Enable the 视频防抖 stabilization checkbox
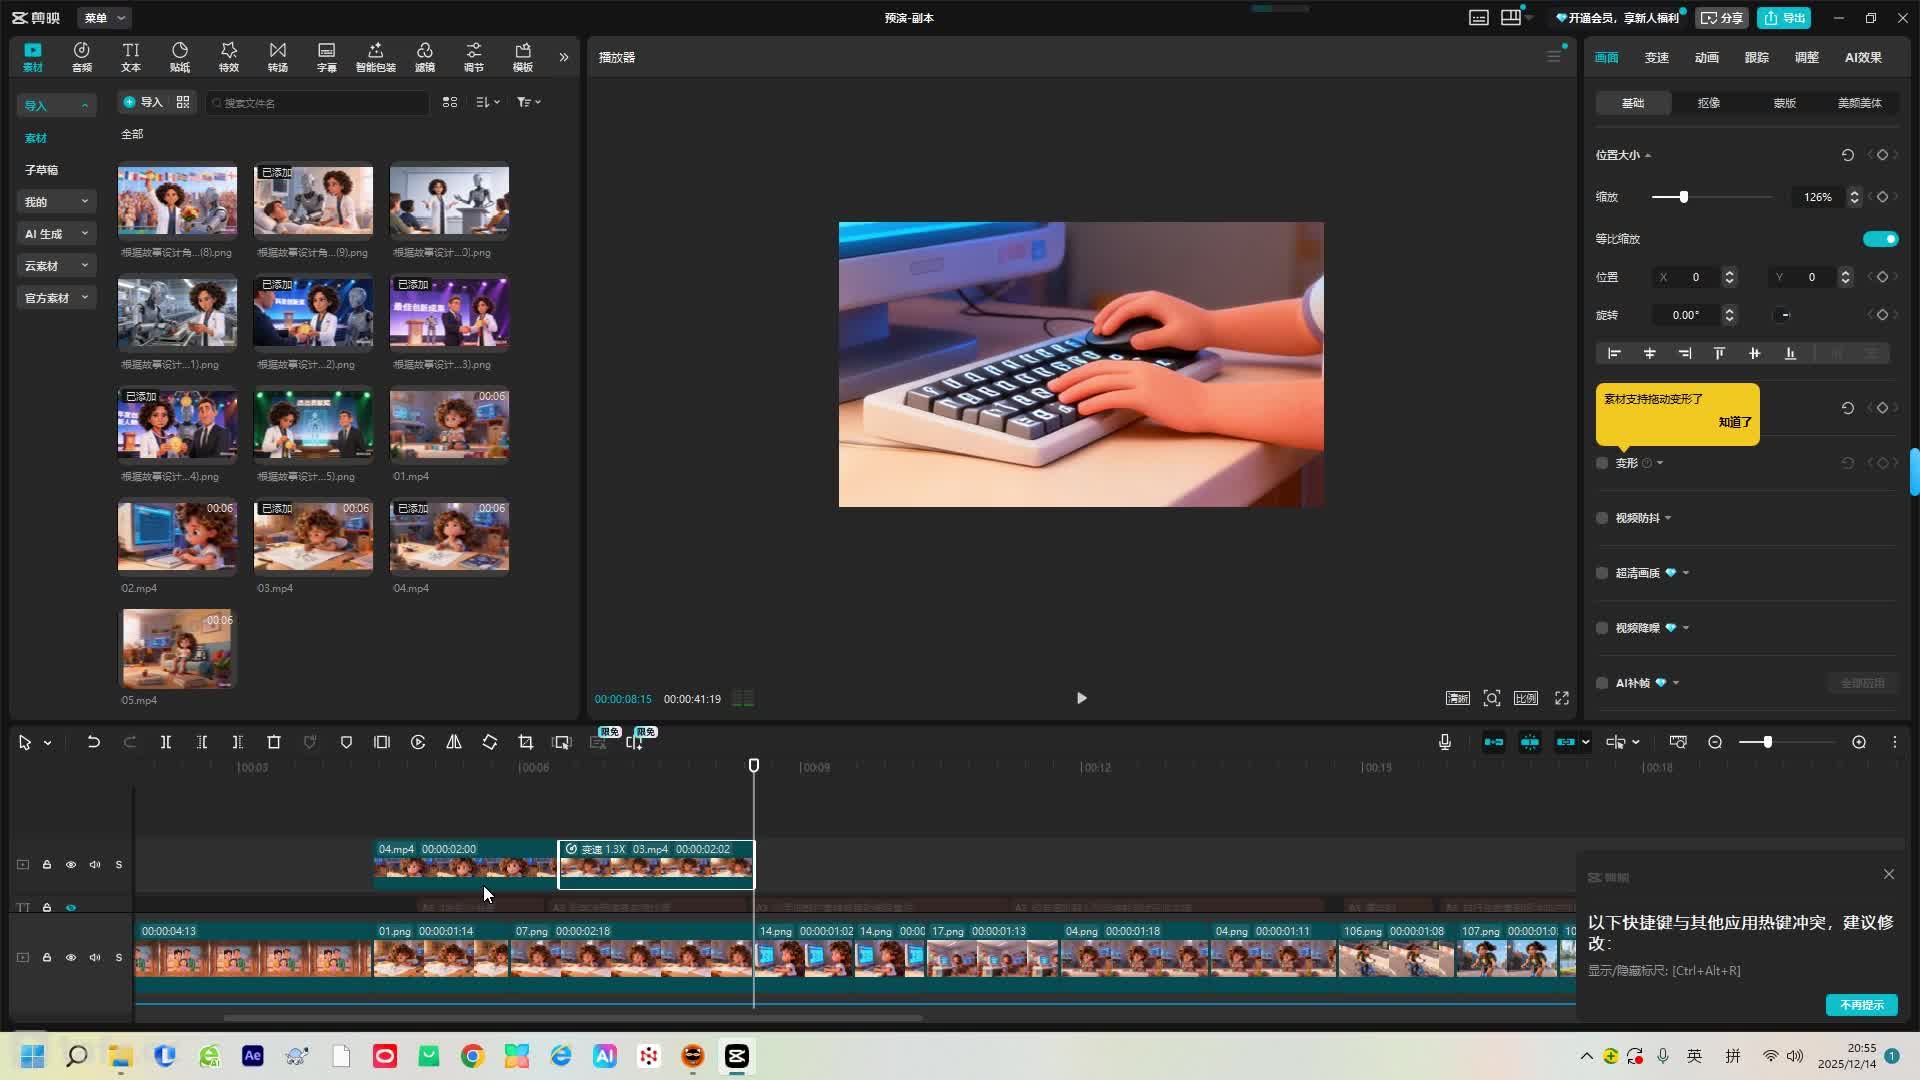Screen dimensions: 1920x1080 tap(1602, 518)
